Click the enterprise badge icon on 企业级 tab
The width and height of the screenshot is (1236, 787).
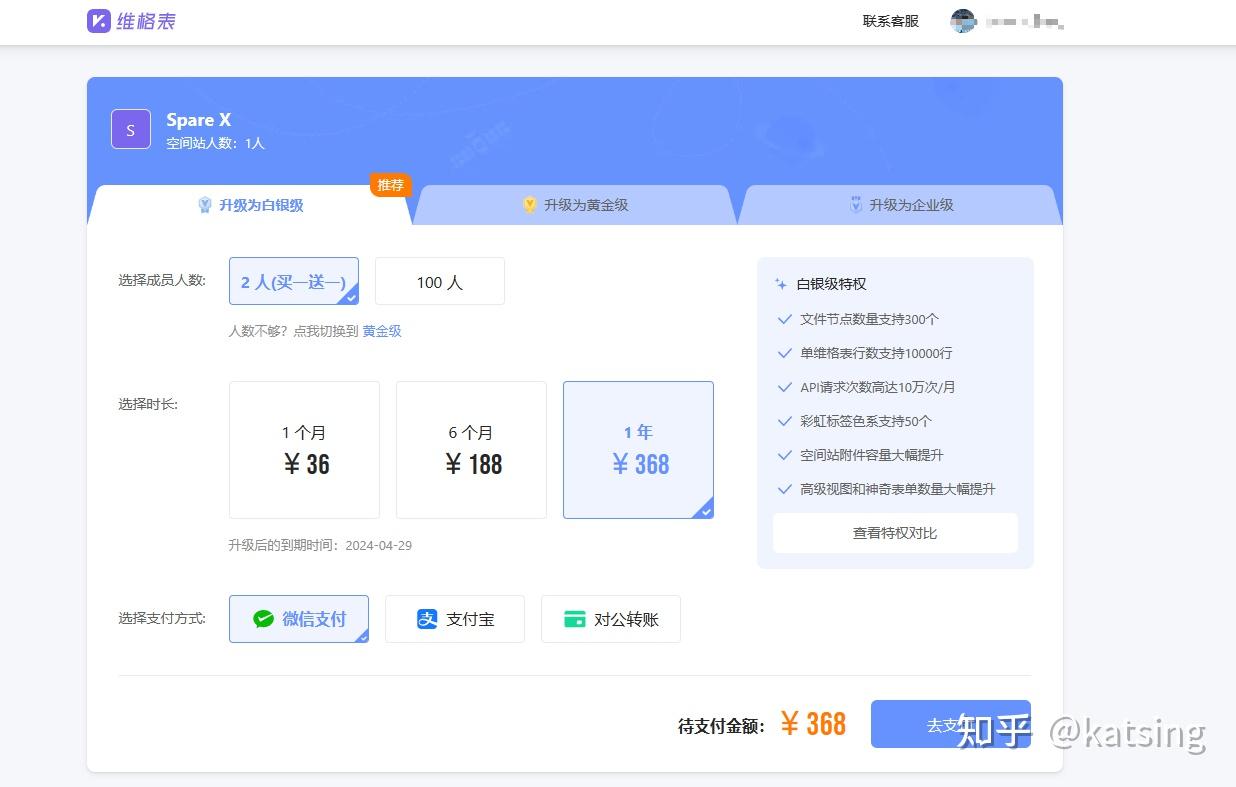pos(856,205)
